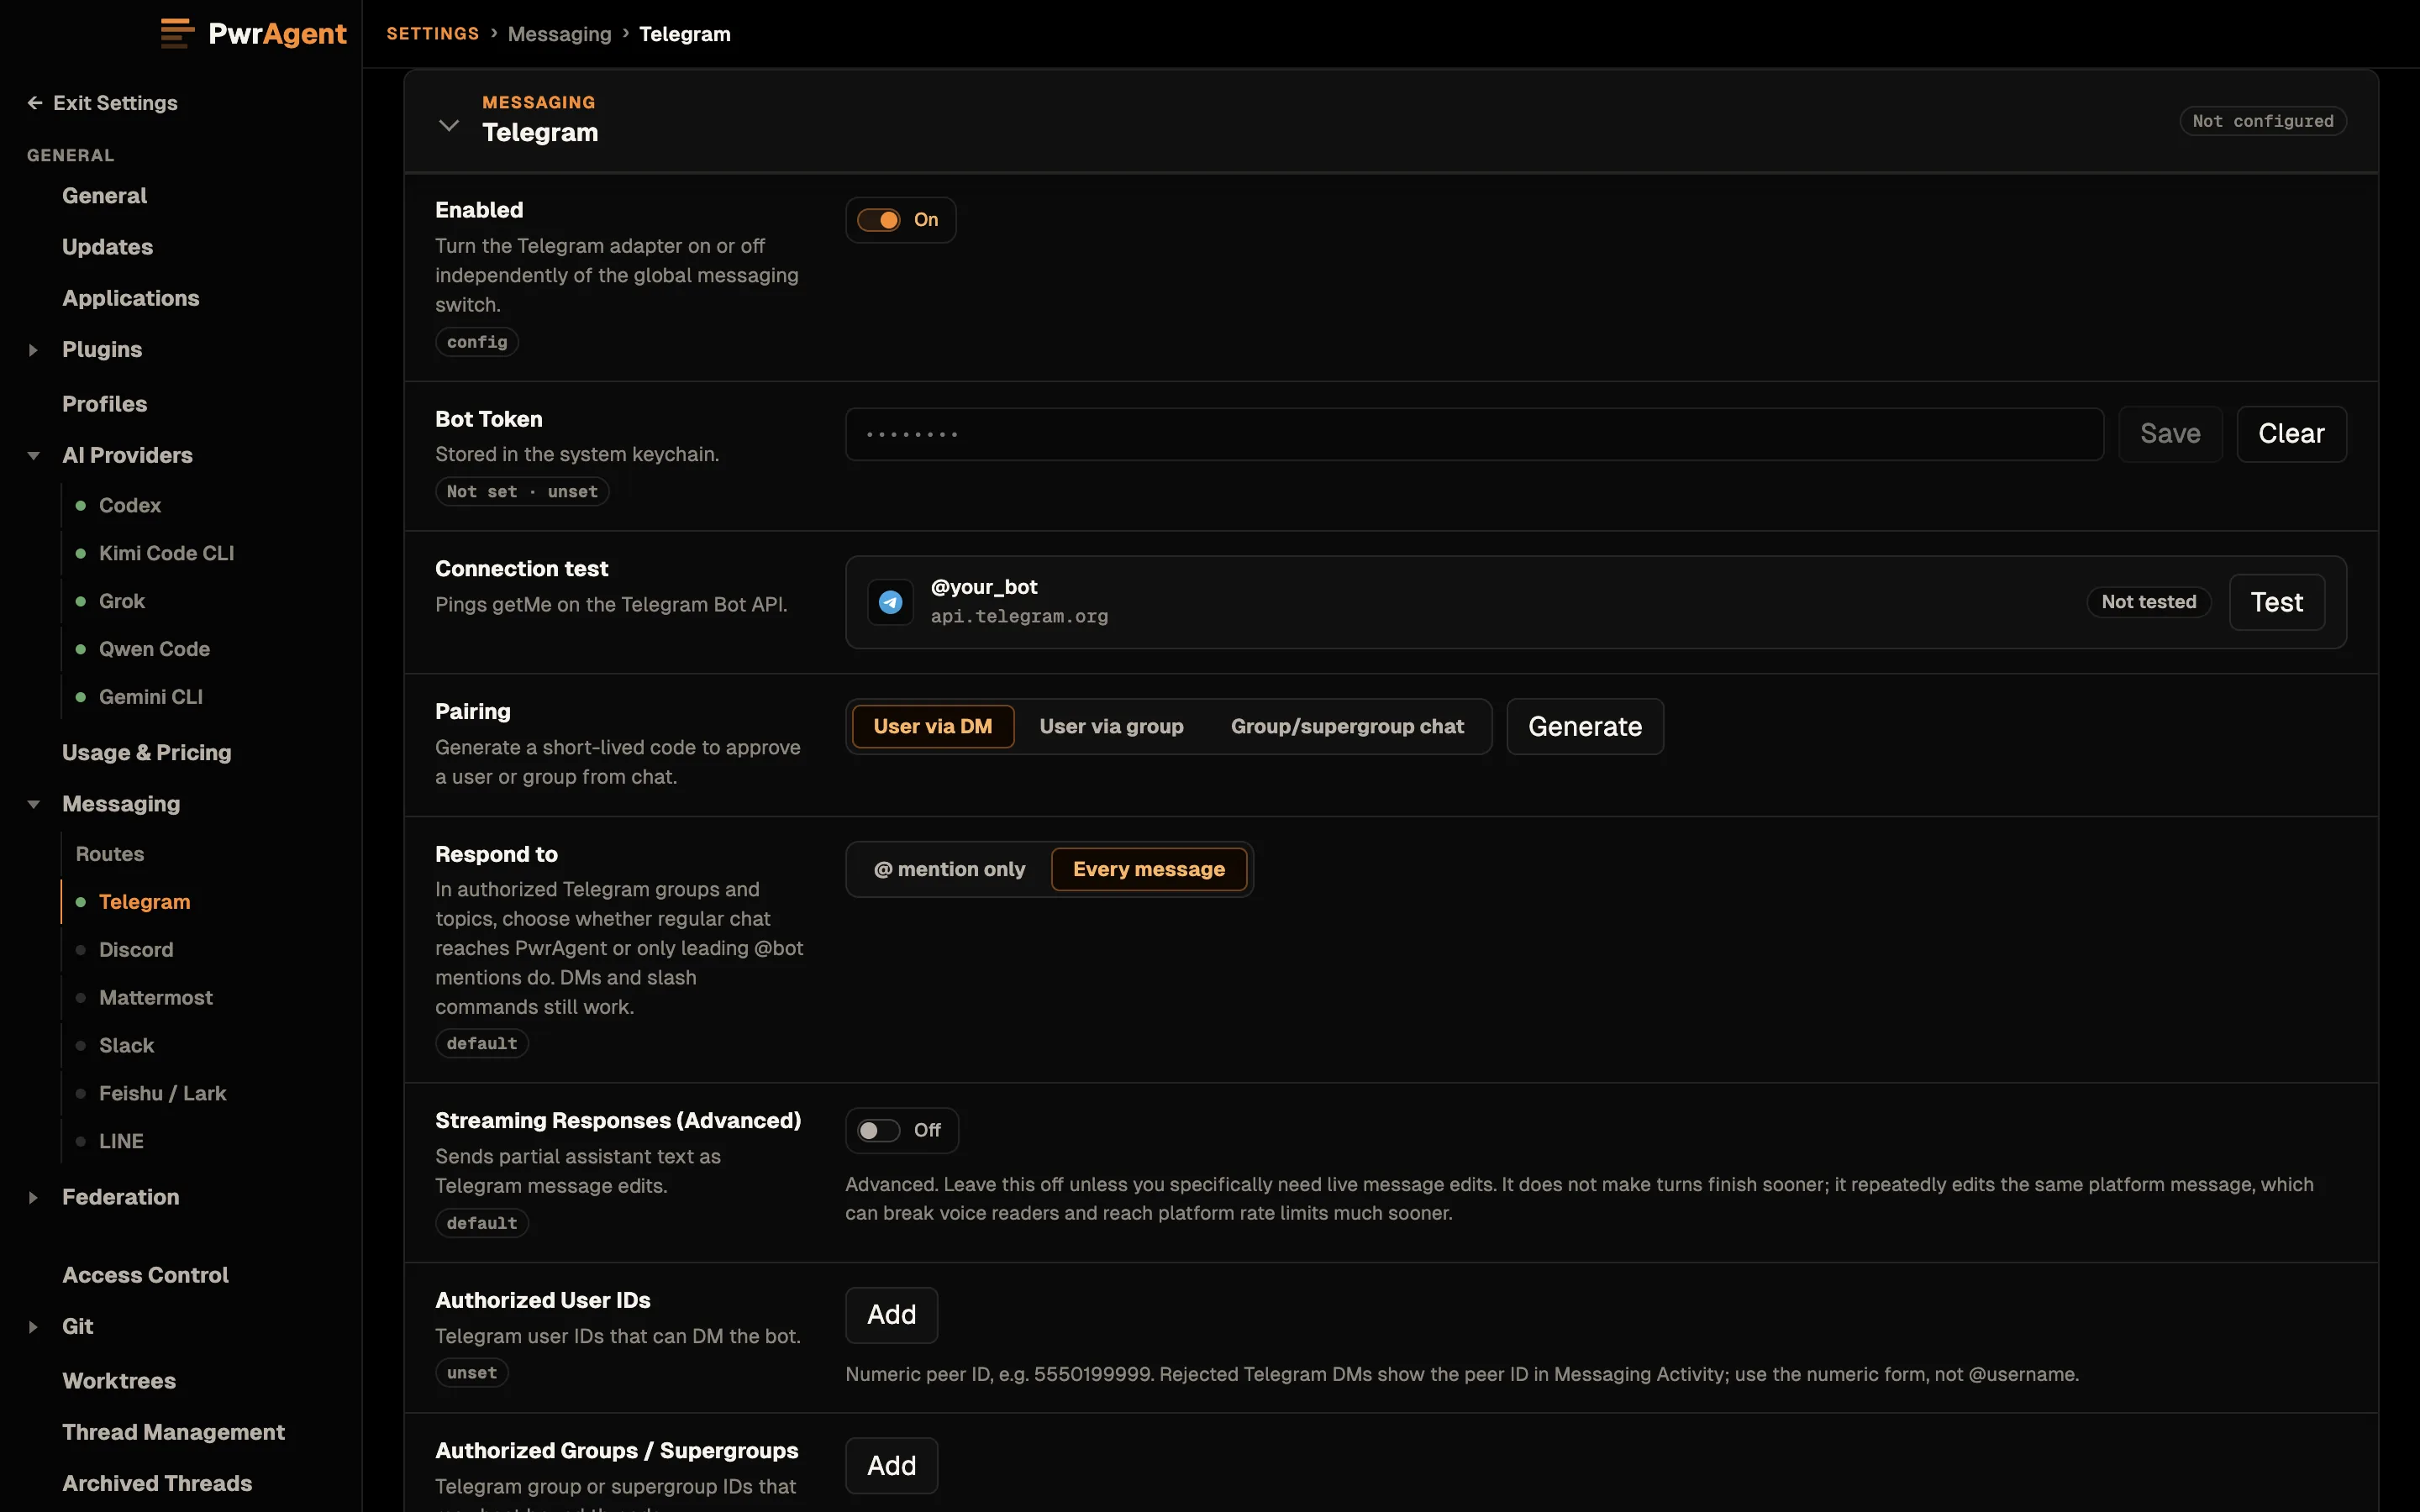Screen dimensions: 2420x1512
Task: Expand the Git sidebar group
Action: [33, 1327]
